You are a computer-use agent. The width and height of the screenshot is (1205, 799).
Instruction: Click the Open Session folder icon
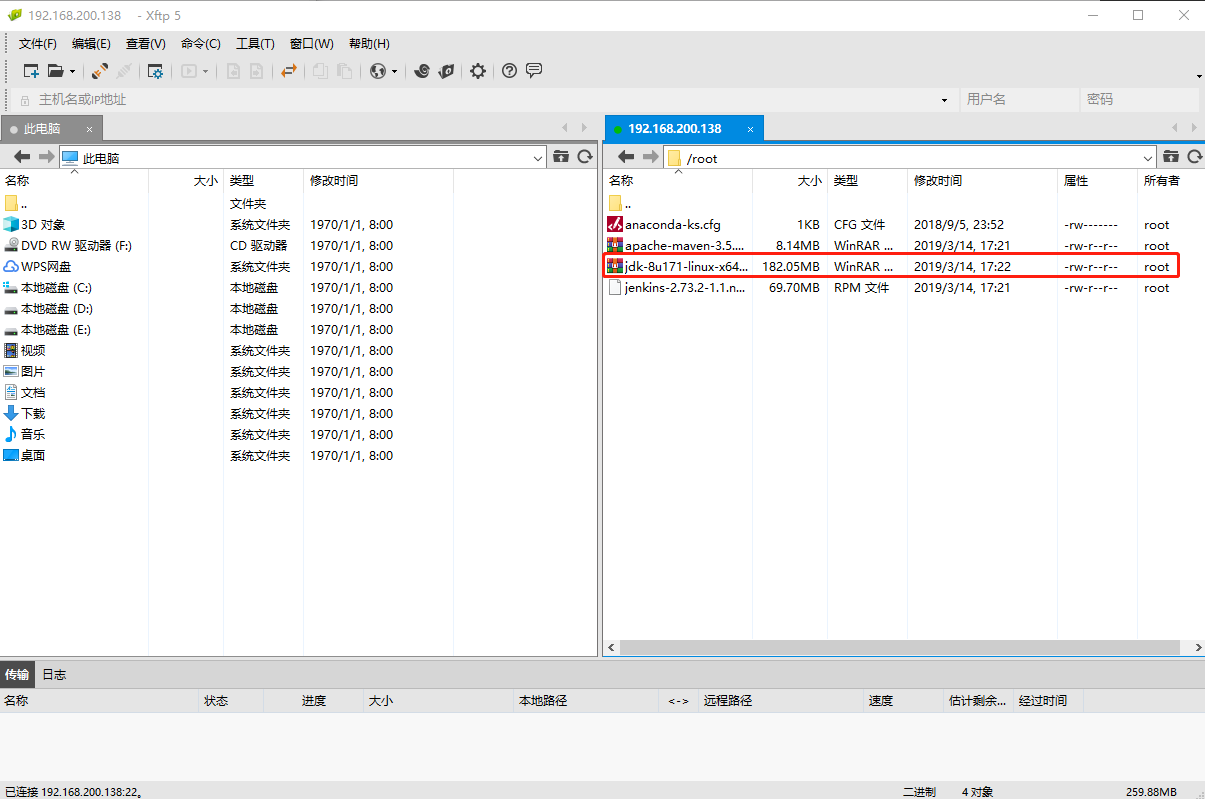click(56, 71)
